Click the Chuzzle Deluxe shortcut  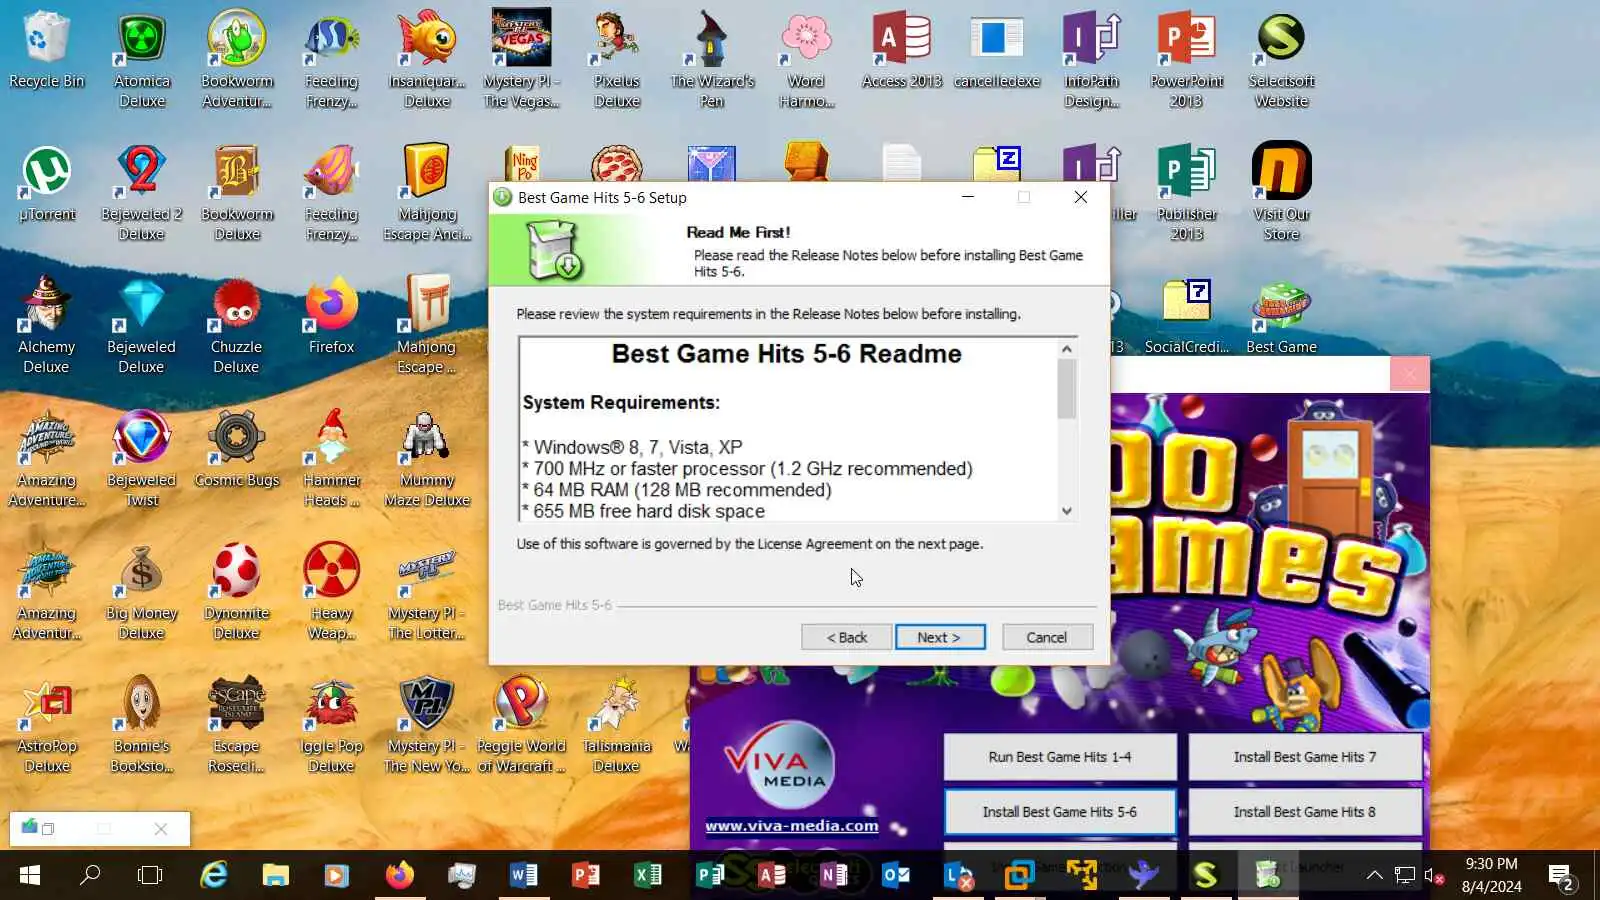click(236, 326)
